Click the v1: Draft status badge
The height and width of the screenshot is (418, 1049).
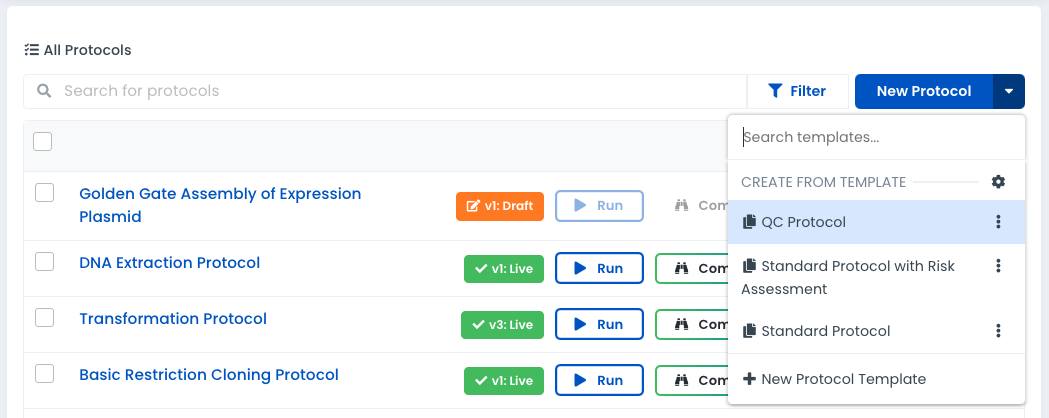pyautogui.click(x=500, y=206)
